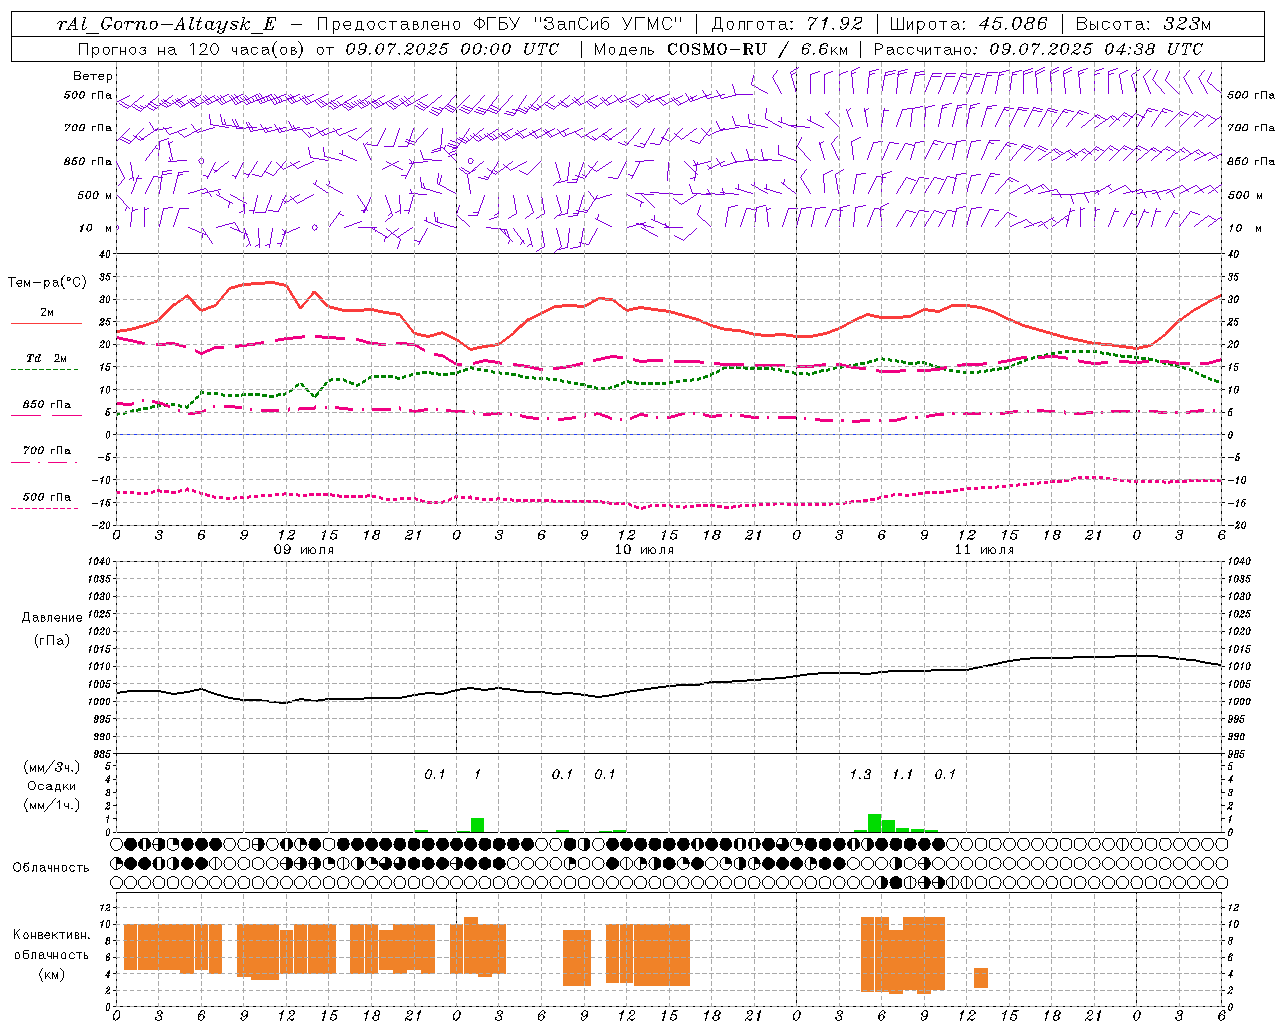Click the Осадки panel label
The height and width of the screenshot is (1024, 1280).
(x=51, y=786)
